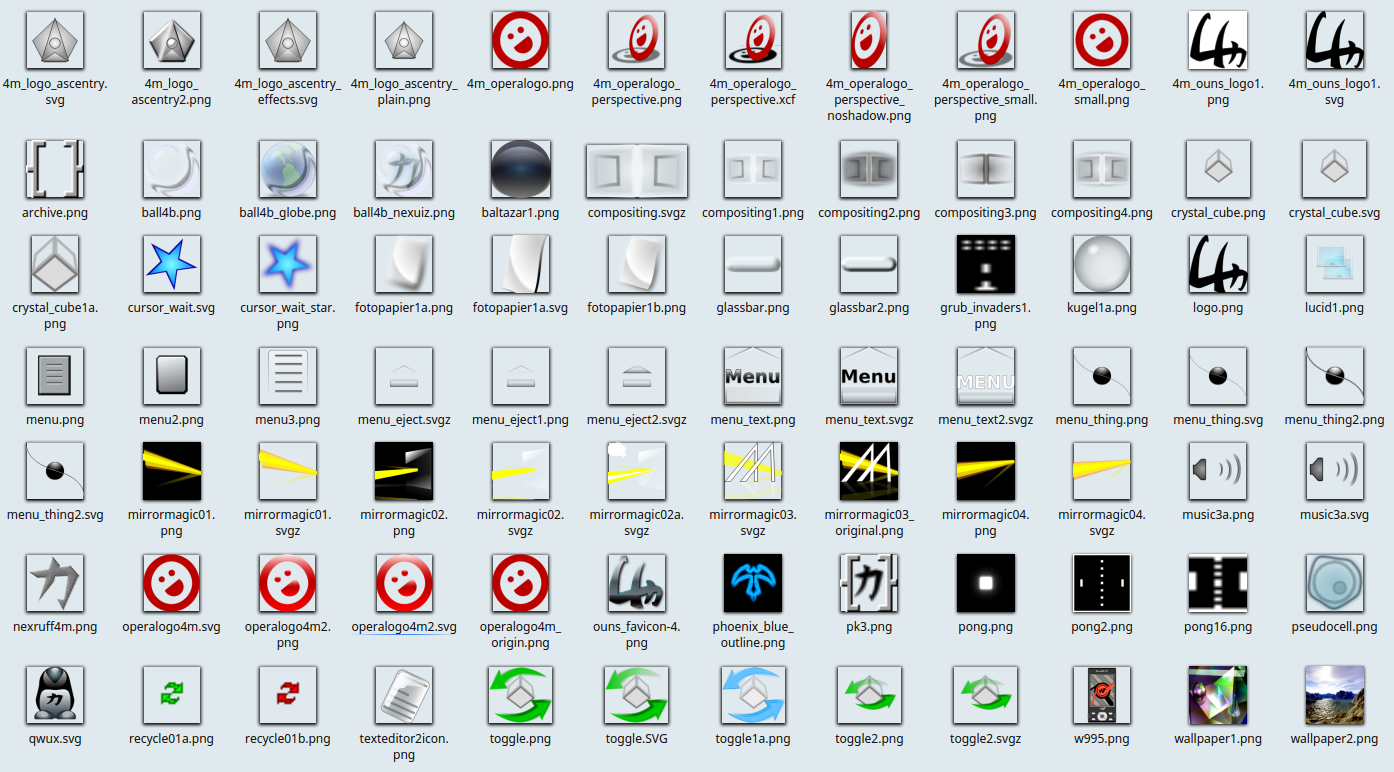Image resolution: width=1394 pixels, height=772 pixels.
Task: Select the pseudocell.png icon
Action: click(1334, 583)
